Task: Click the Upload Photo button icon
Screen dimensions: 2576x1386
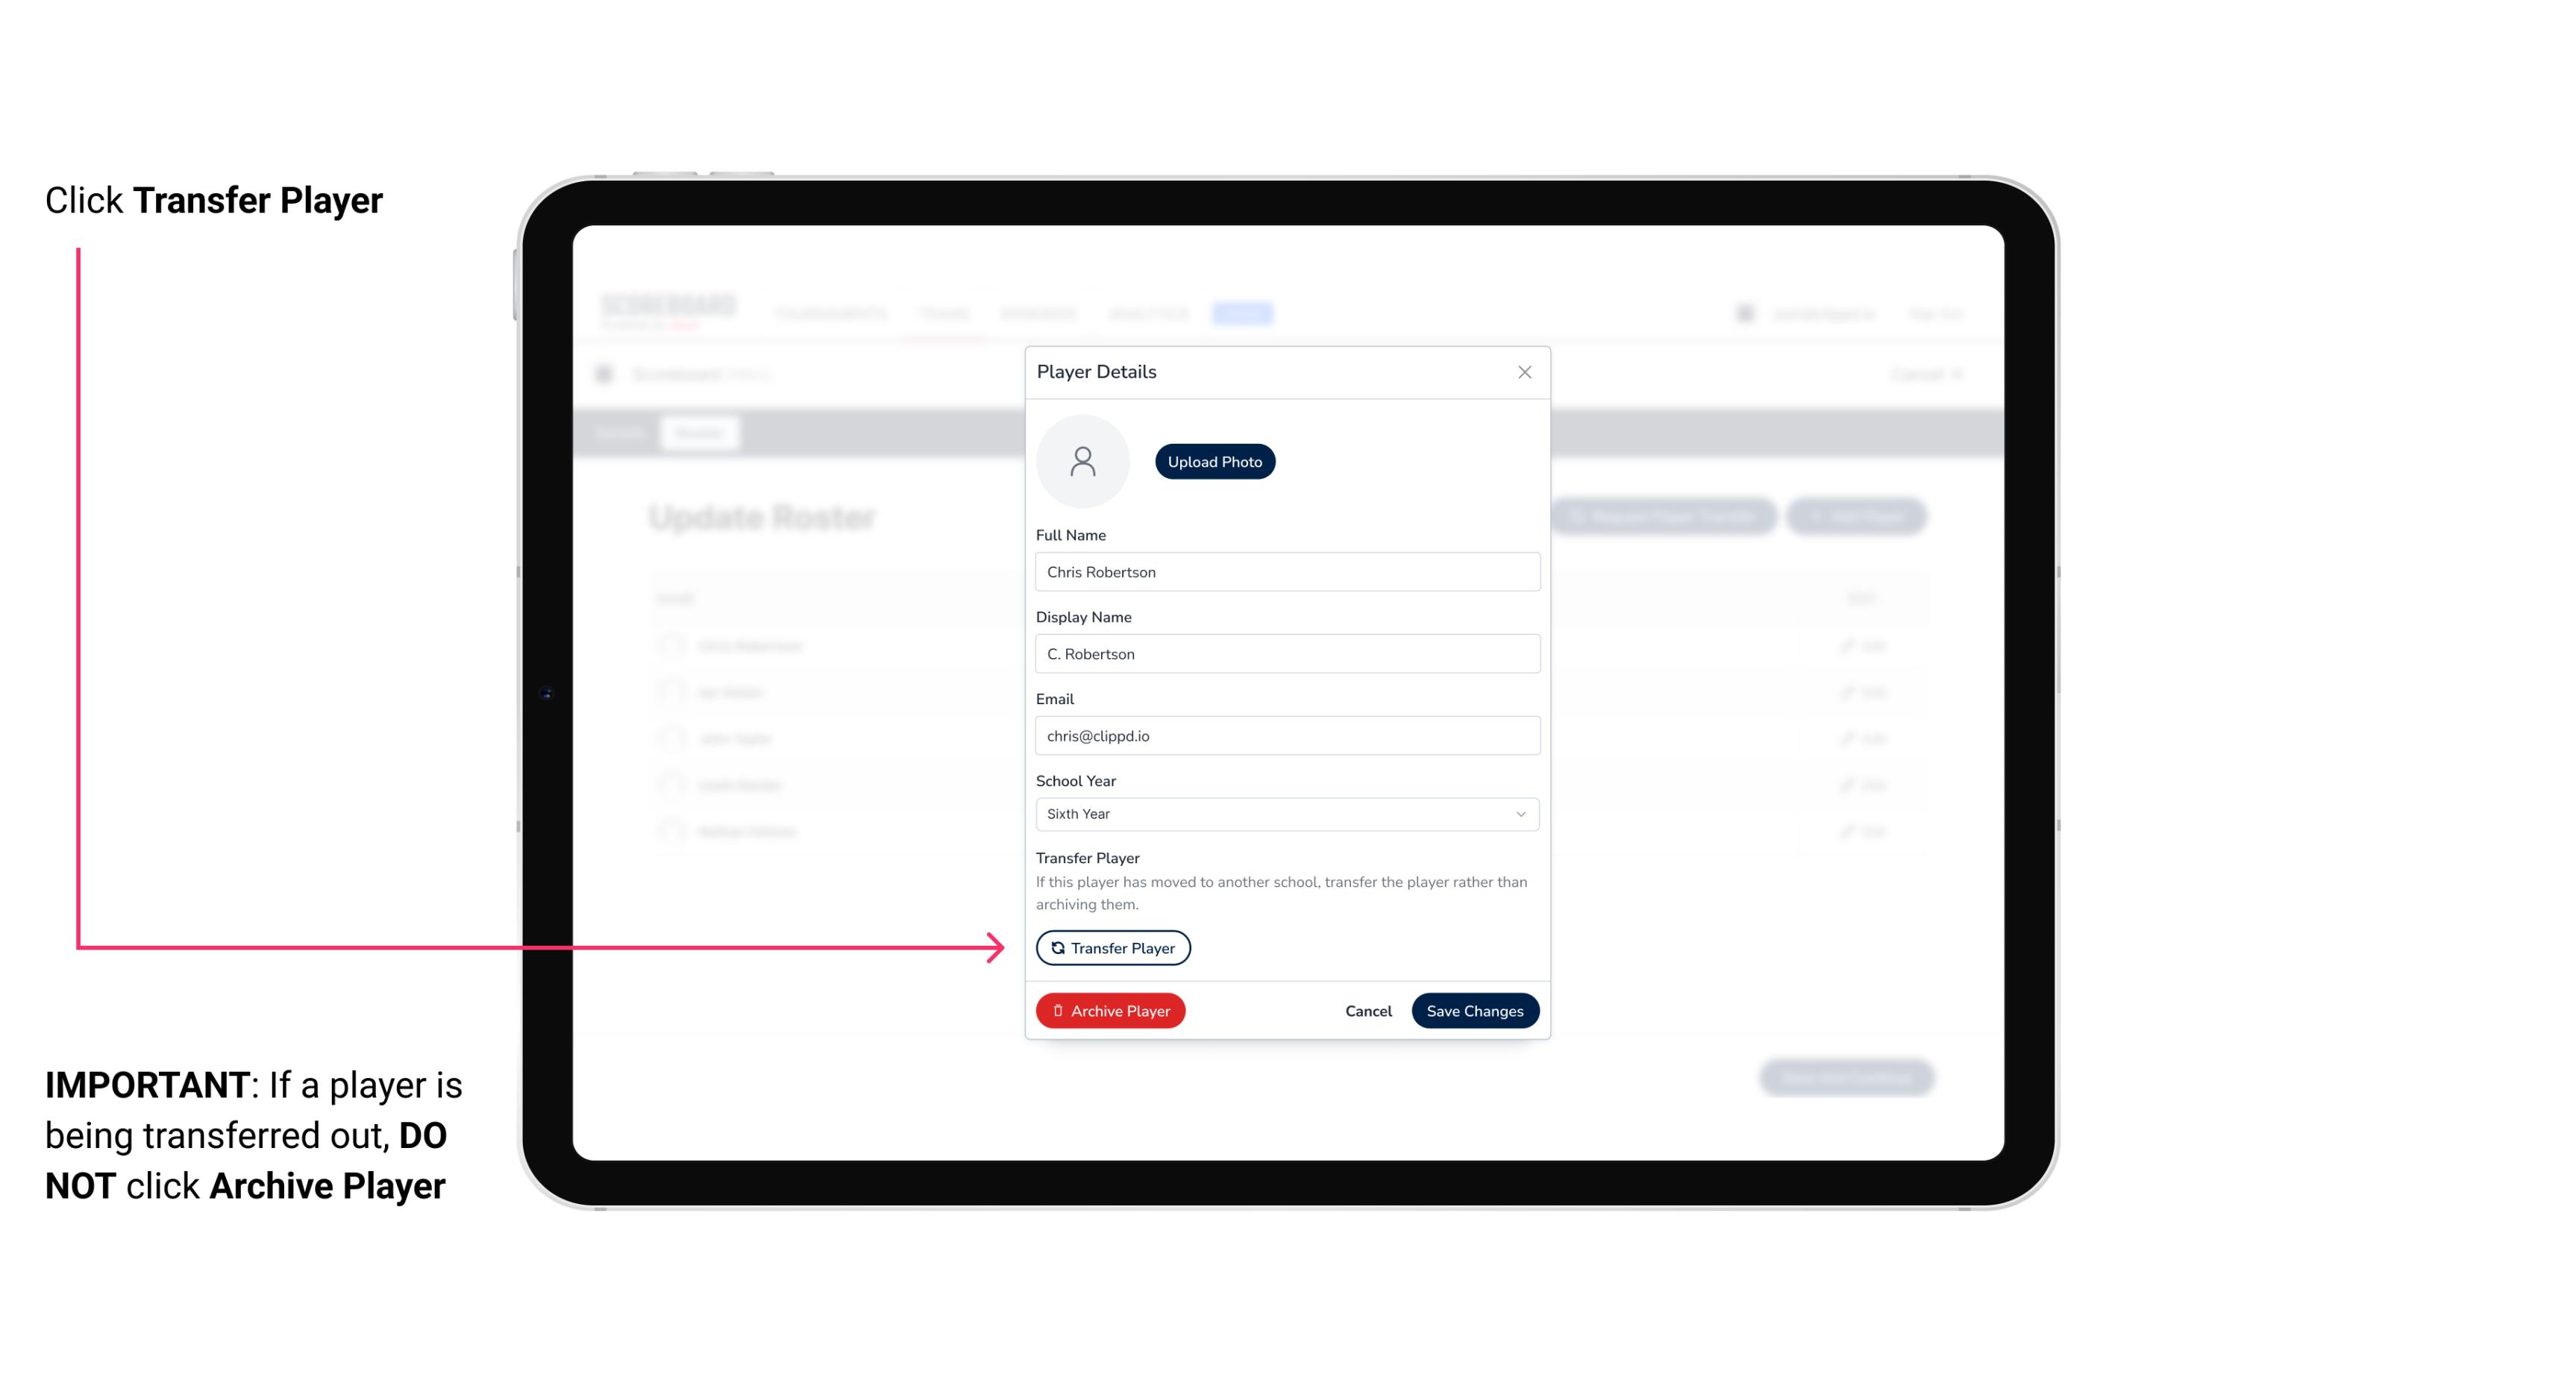Action: point(1215,461)
